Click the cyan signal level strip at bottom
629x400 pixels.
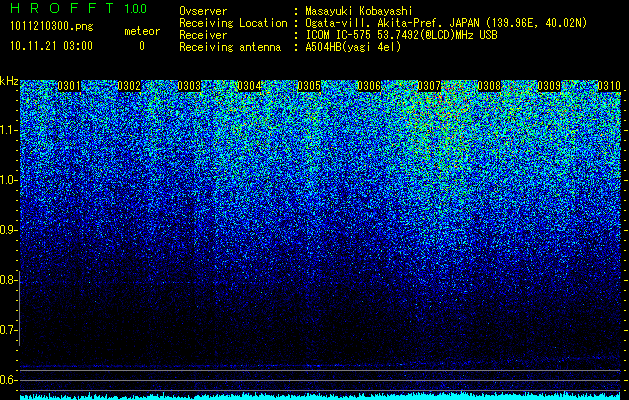pos(320,396)
